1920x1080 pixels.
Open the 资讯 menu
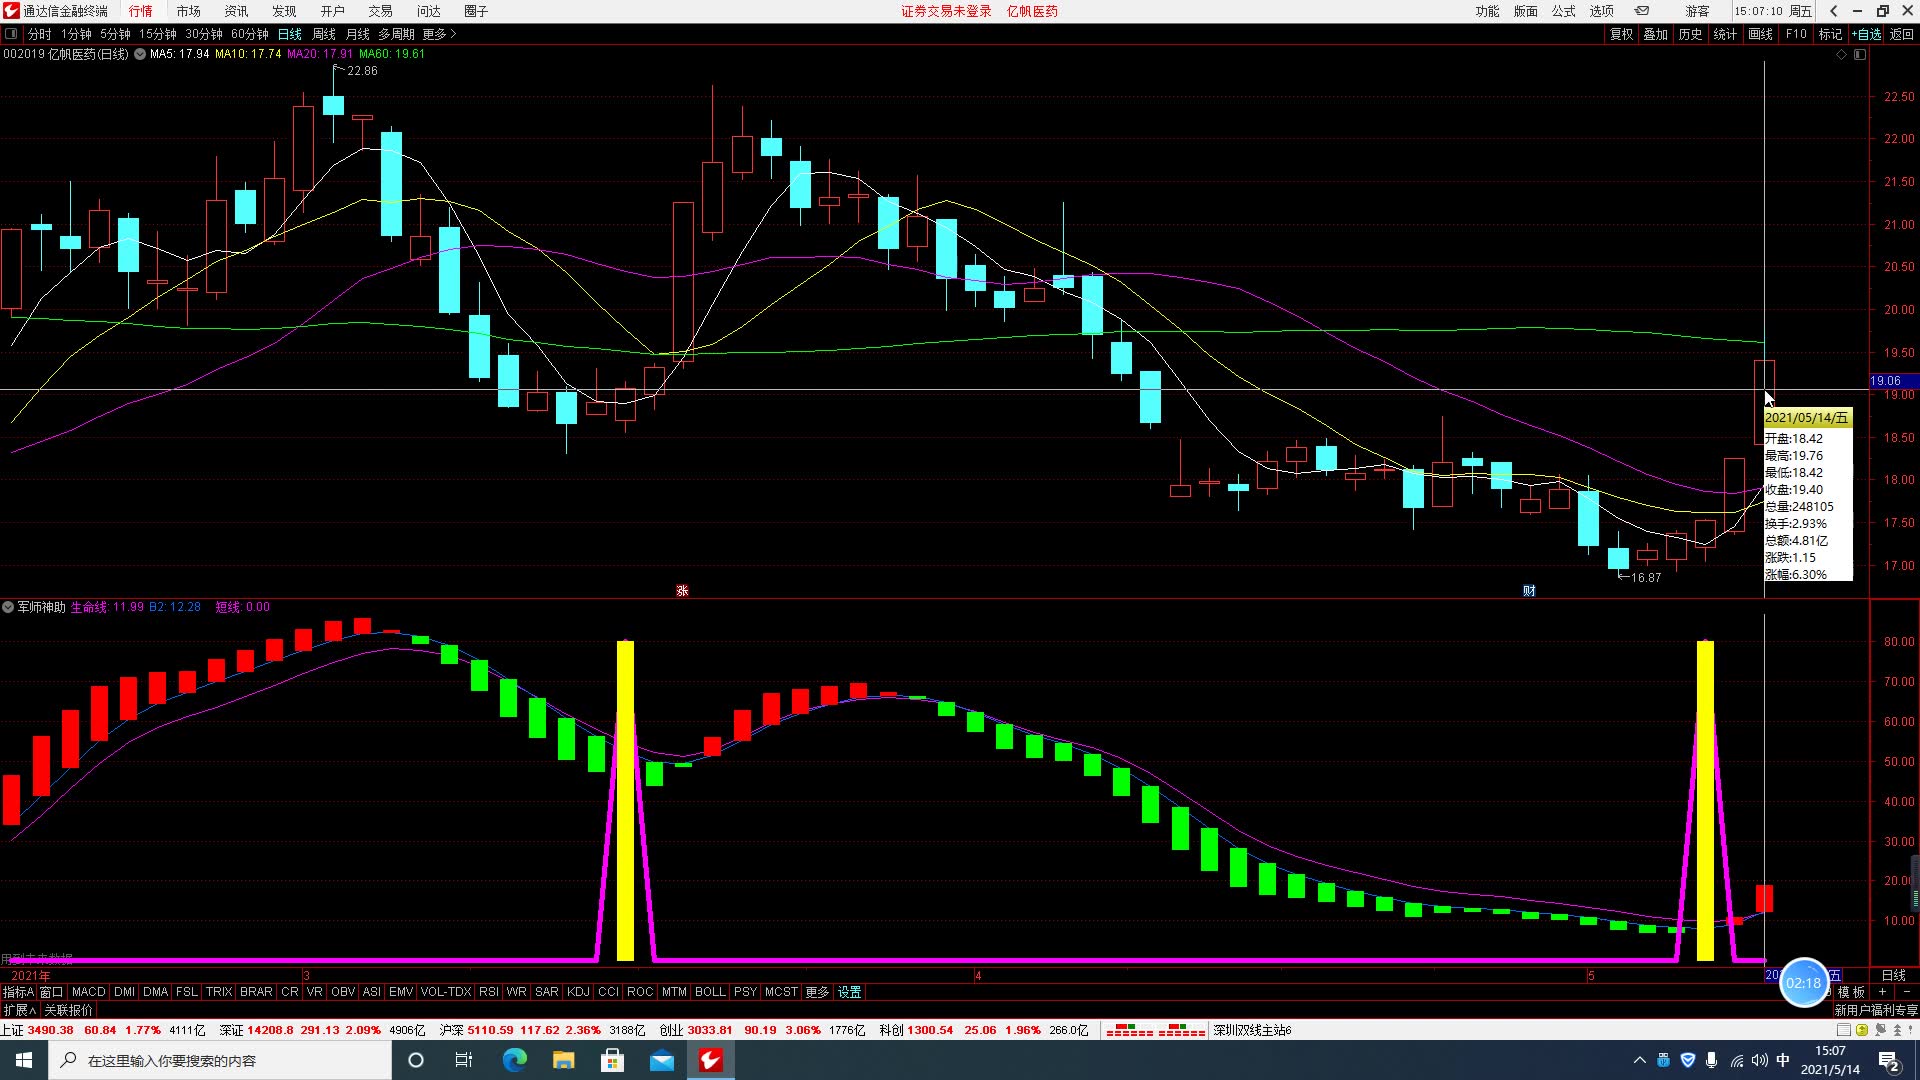point(236,11)
